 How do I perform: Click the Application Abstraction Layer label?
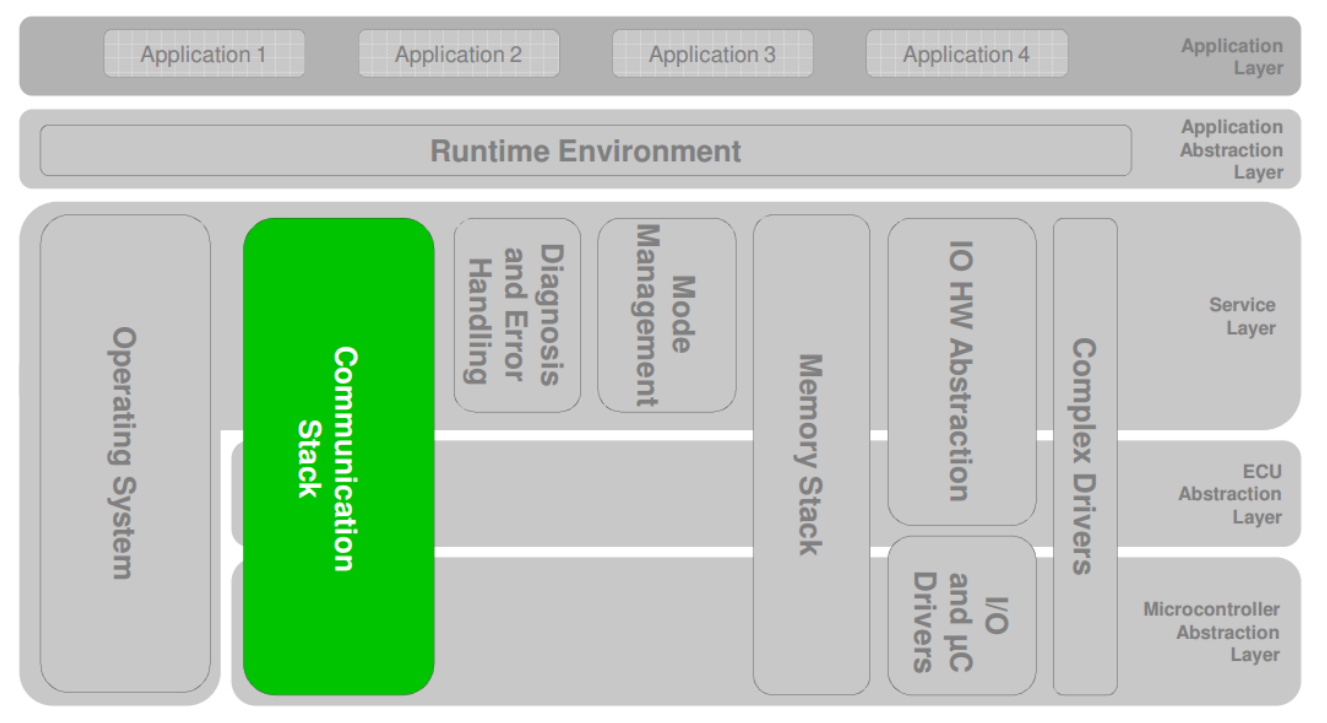[1231, 150]
